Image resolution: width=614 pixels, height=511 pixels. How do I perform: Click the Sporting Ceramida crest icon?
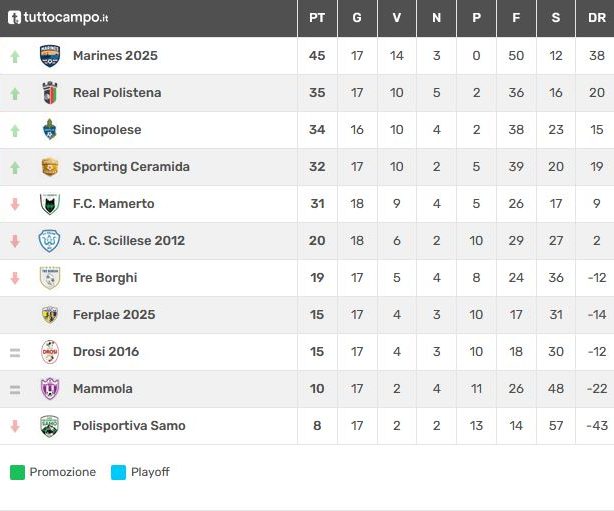[x=49, y=167]
